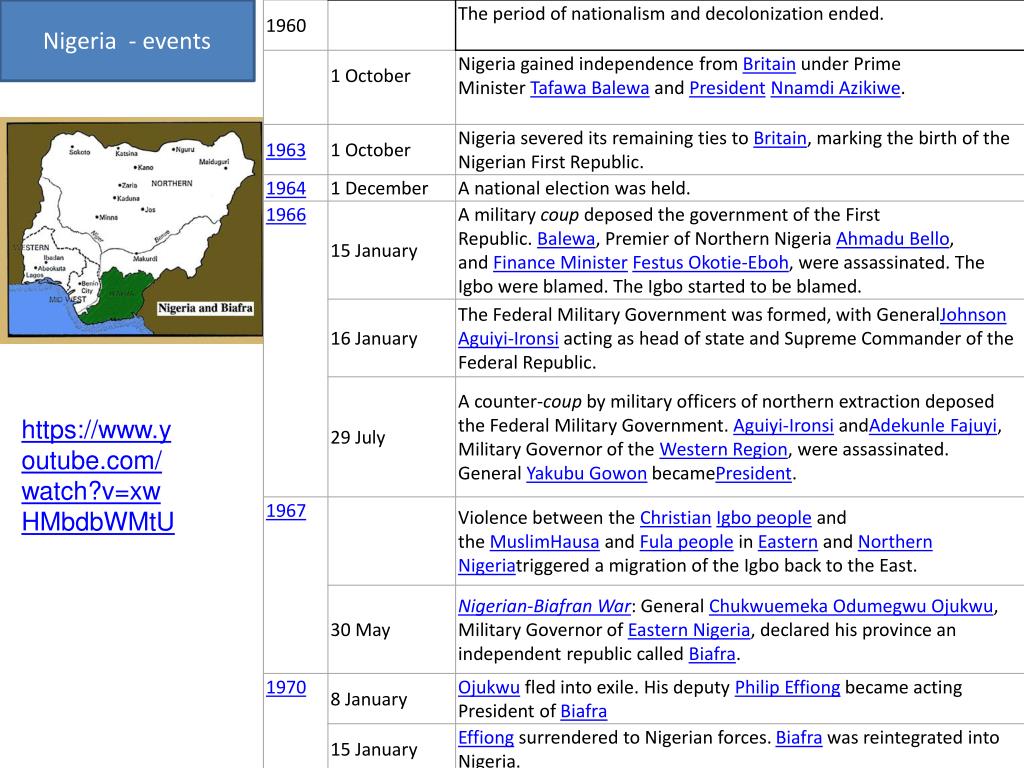Click the Yakubu Gowon link
This screenshot has height=768, width=1024.
586,473
